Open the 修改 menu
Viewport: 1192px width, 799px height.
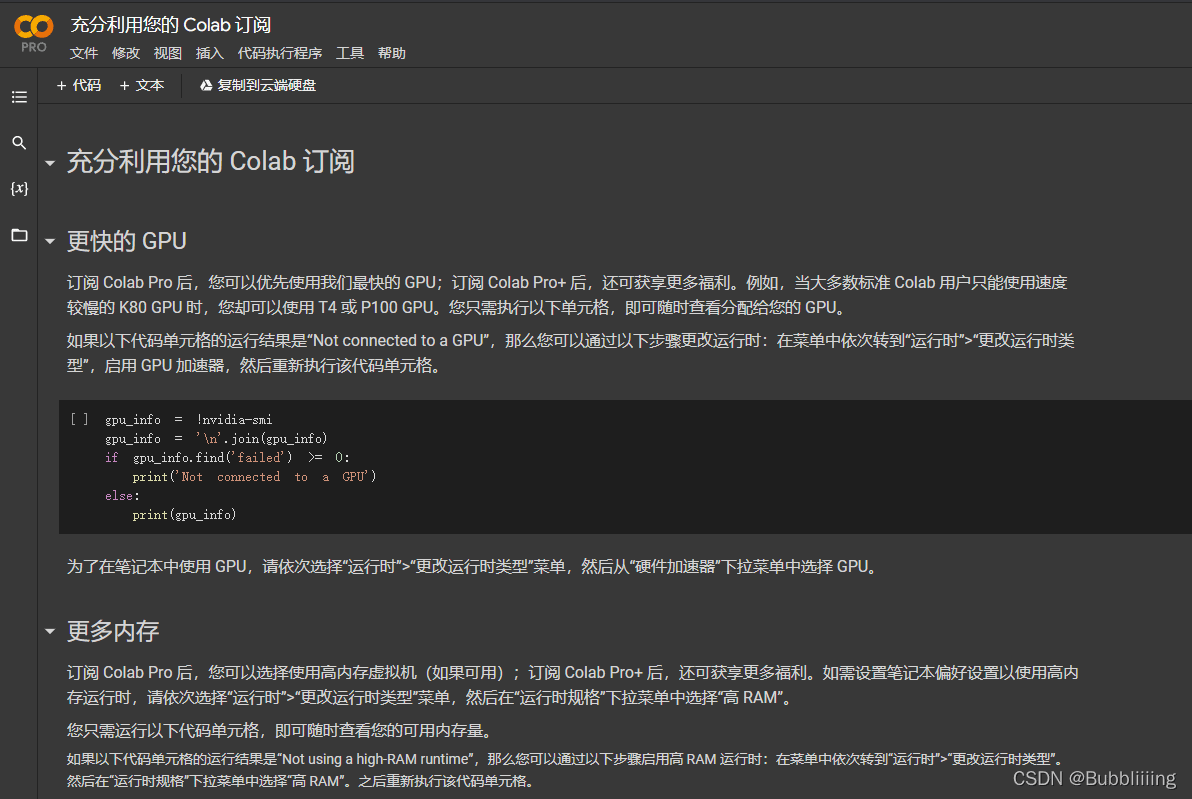click(126, 54)
